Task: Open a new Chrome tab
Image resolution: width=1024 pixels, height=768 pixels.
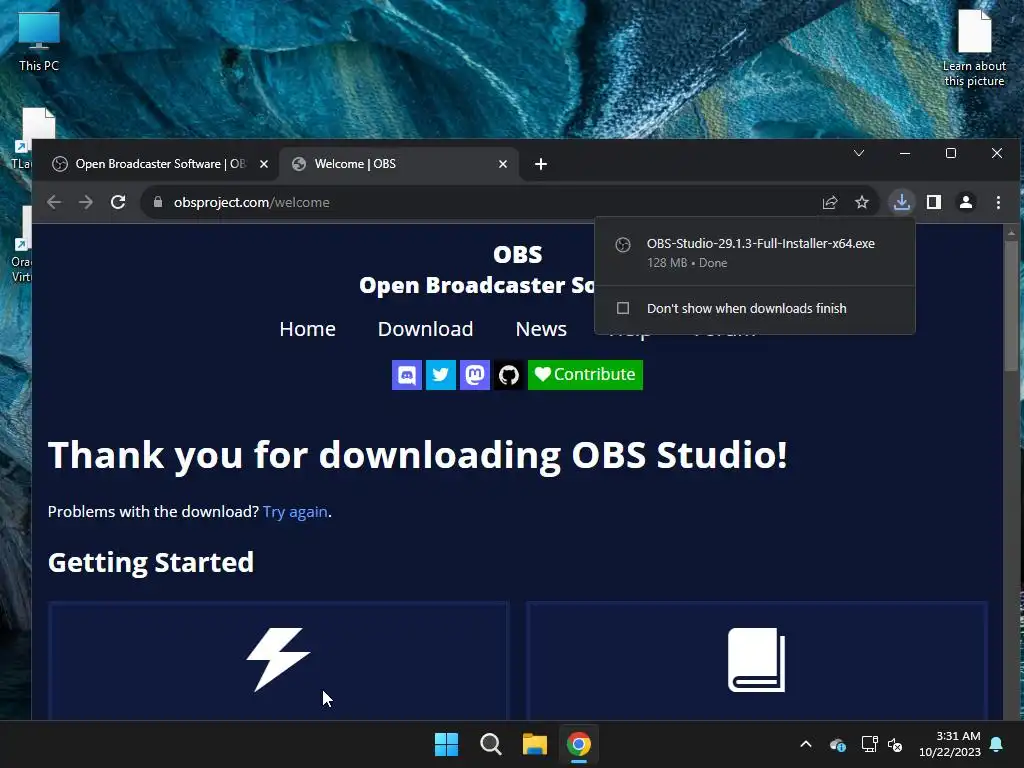Action: click(541, 164)
